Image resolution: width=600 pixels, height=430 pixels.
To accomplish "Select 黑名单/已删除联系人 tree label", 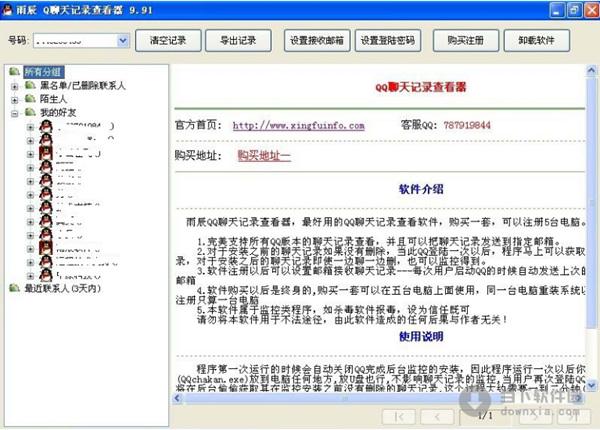I will (83, 85).
